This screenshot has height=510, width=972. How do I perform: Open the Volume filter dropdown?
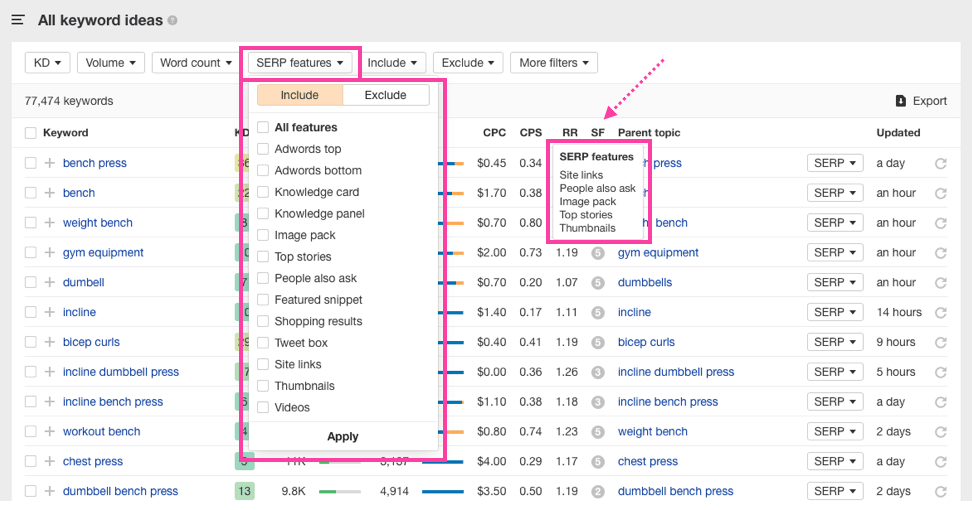(110, 63)
